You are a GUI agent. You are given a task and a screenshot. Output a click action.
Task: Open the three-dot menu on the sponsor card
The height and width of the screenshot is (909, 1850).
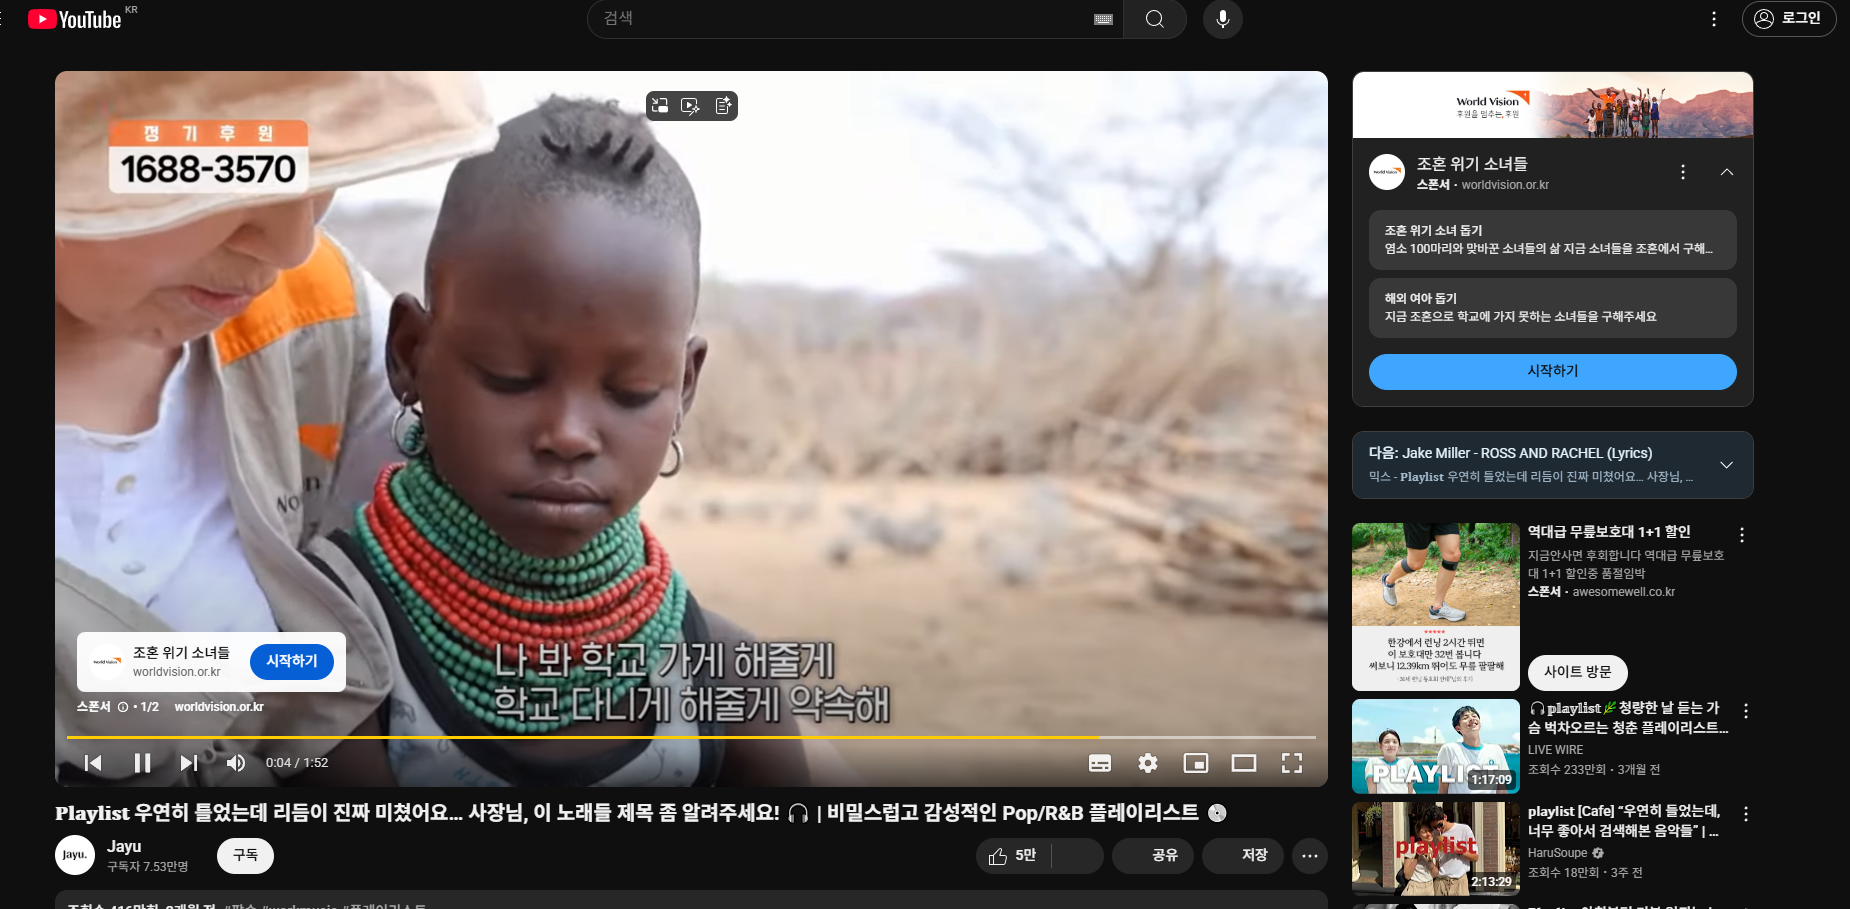coord(1682,171)
